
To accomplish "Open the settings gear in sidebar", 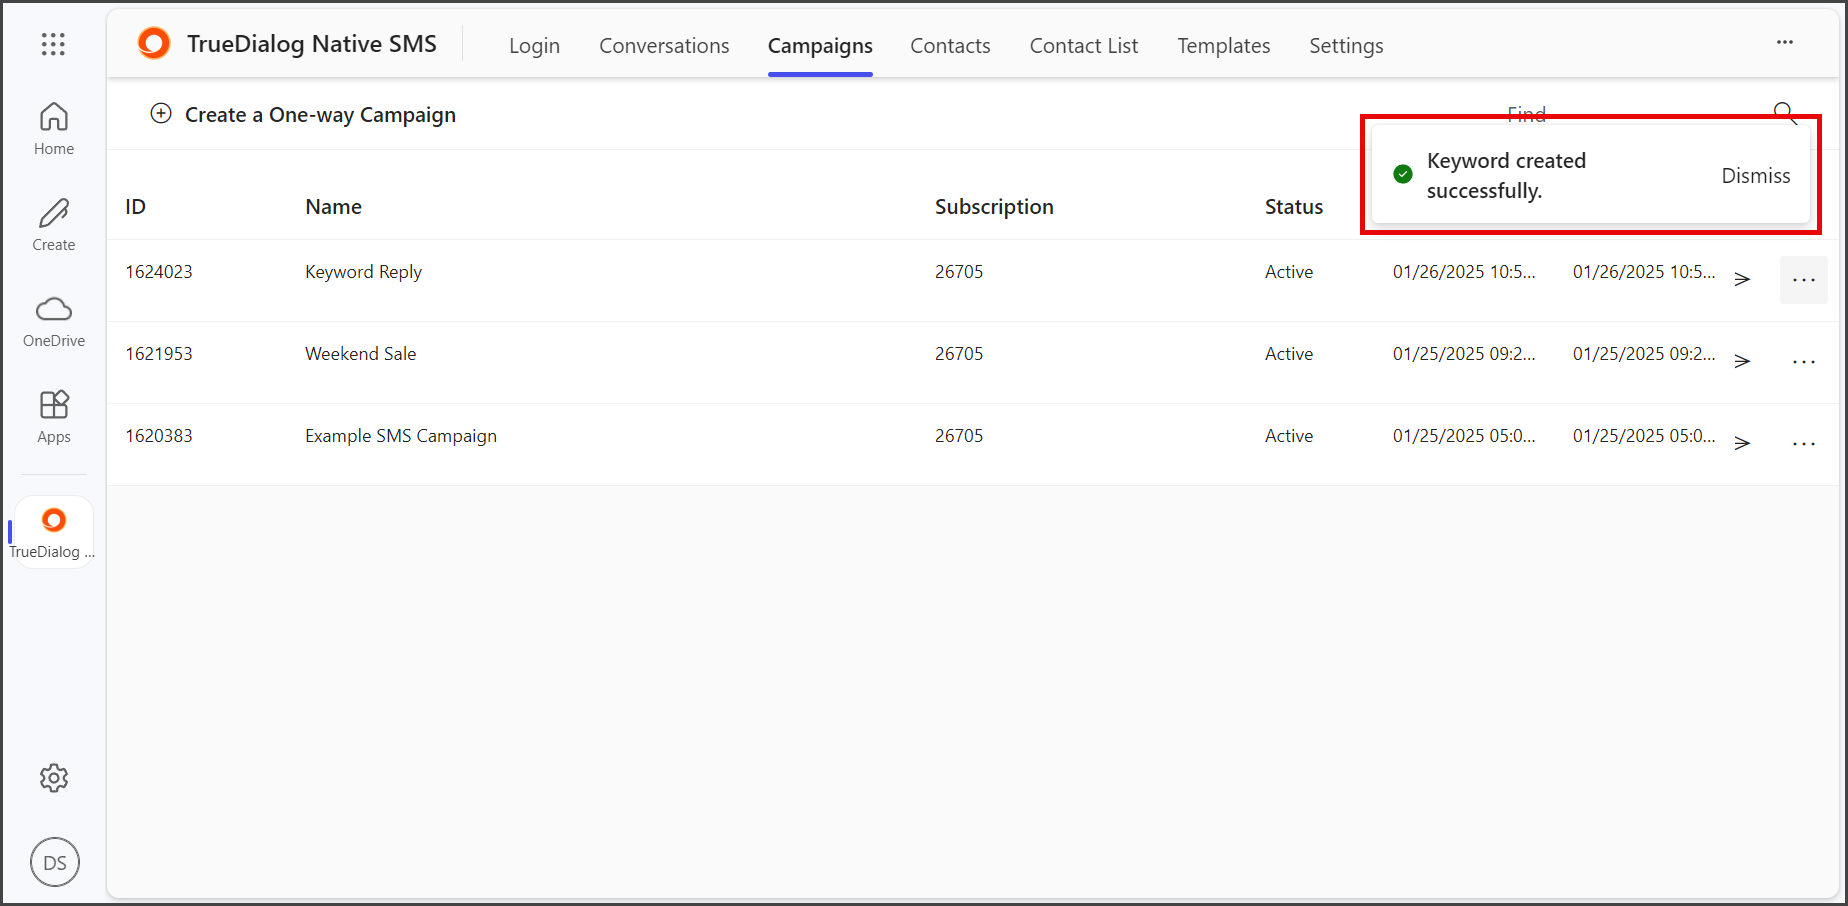I will 54,778.
